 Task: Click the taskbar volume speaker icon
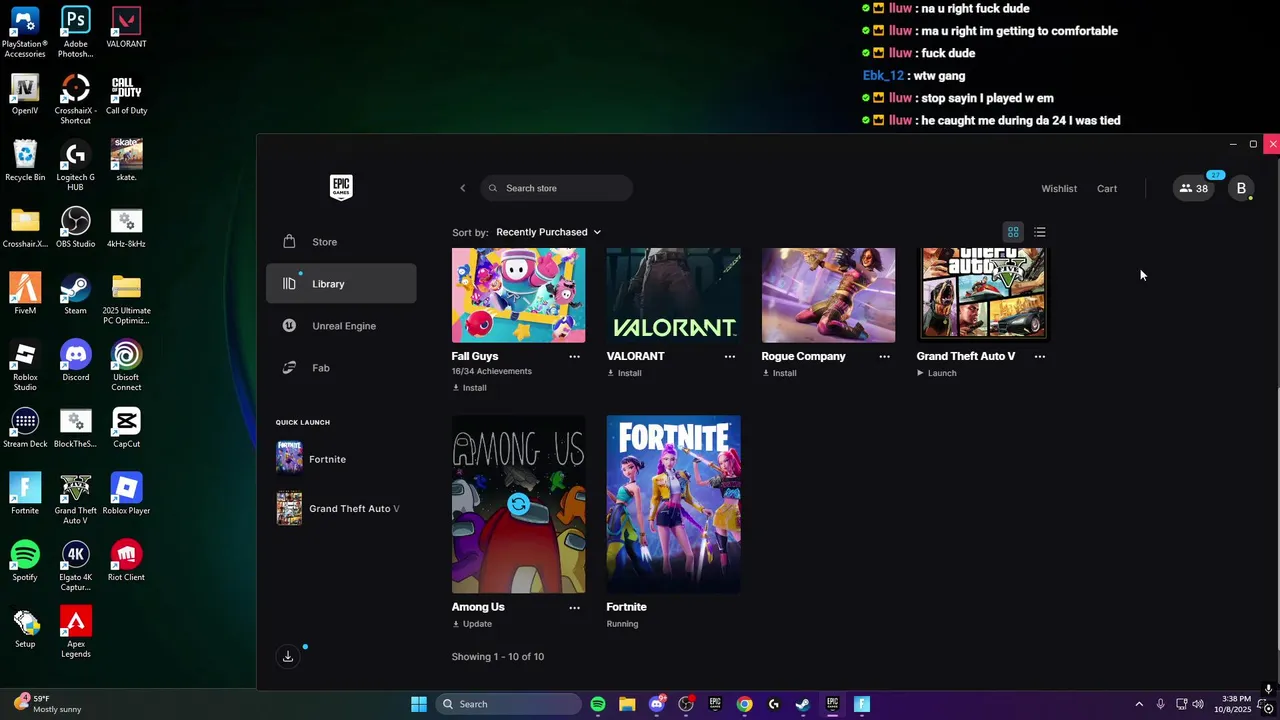pyautogui.click(x=1198, y=704)
